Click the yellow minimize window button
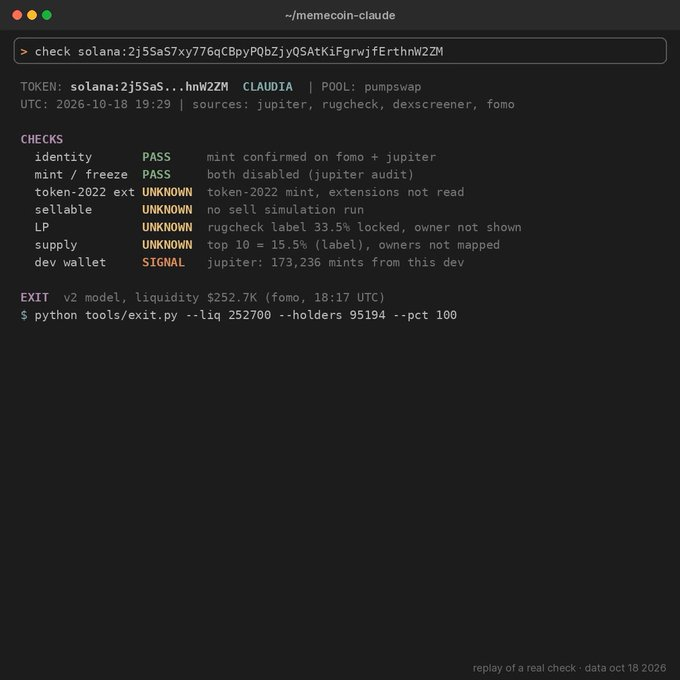 [32, 15]
